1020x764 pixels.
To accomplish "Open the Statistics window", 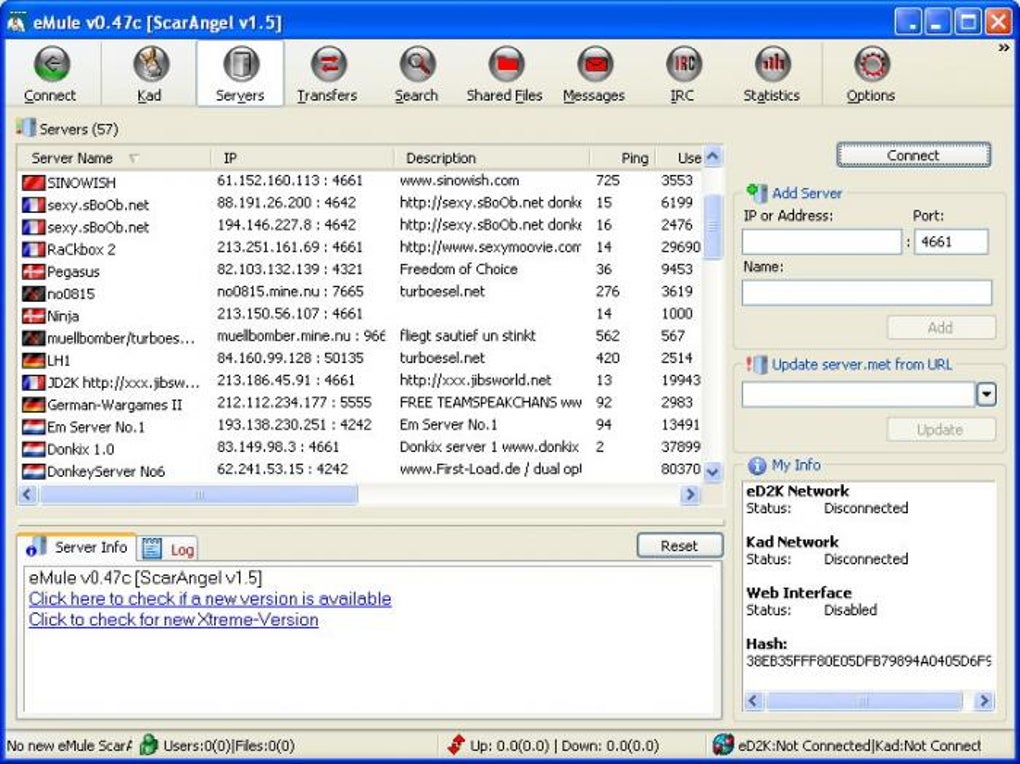I will pyautogui.click(x=771, y=75).
